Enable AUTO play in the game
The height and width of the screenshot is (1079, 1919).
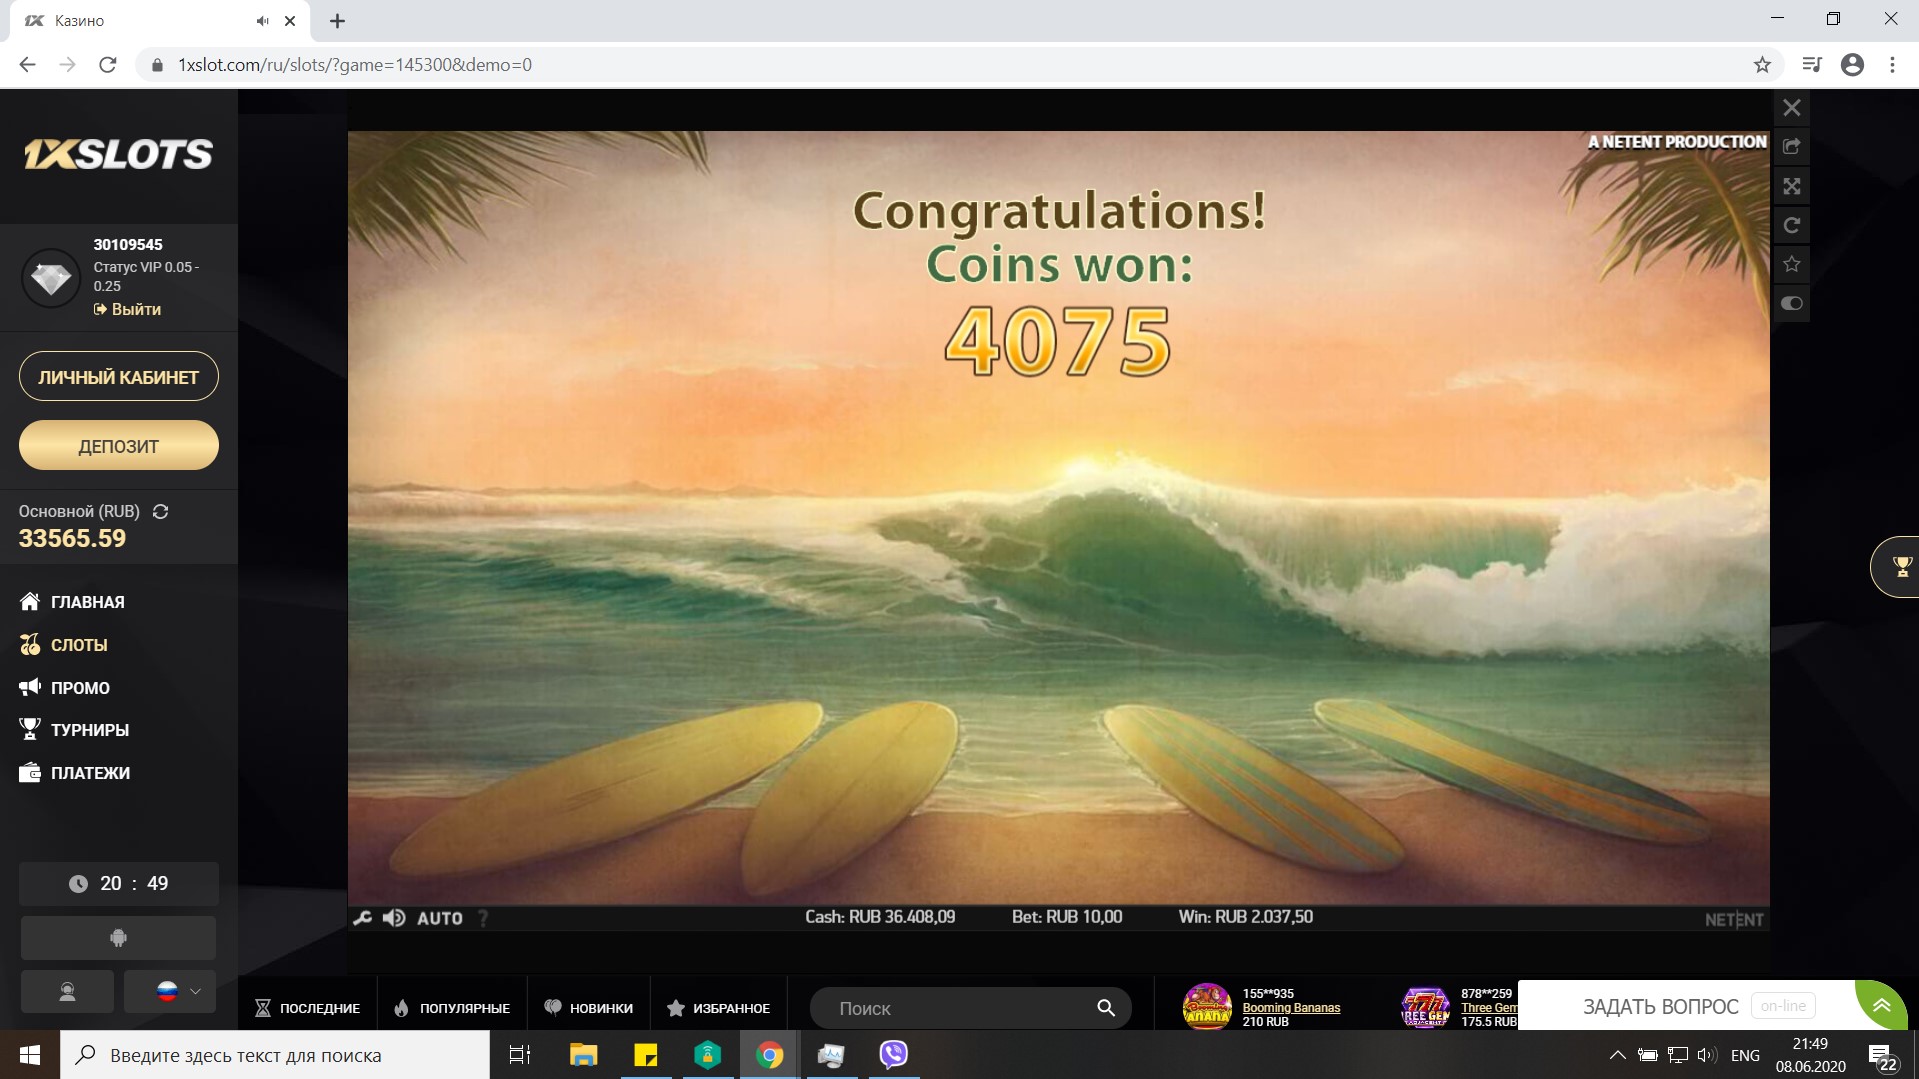(439, 918)
